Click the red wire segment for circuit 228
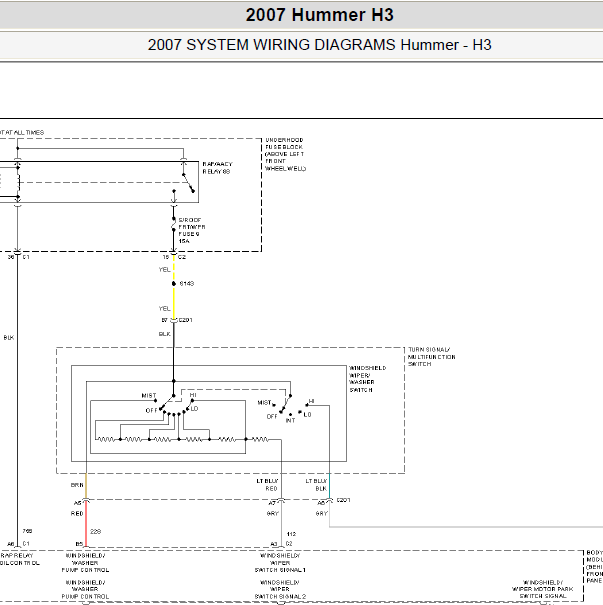The image size is (603, 605). (x=86, y=525)
